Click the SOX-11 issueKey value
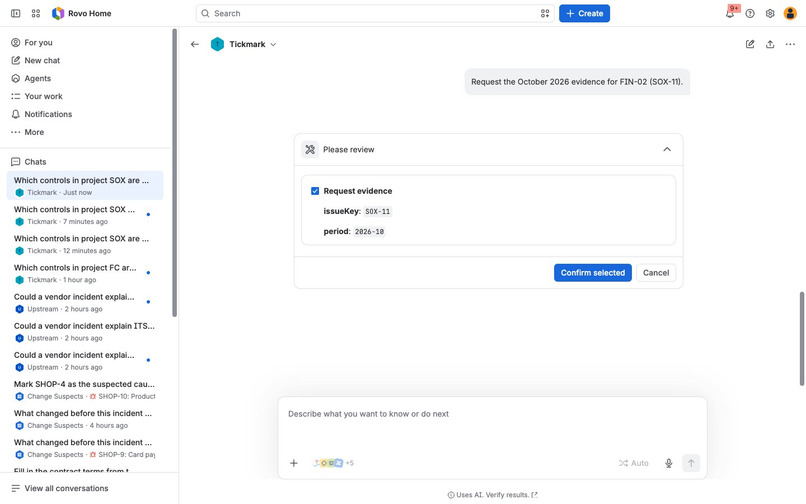806x504 pixels. [x=378, y=211]
